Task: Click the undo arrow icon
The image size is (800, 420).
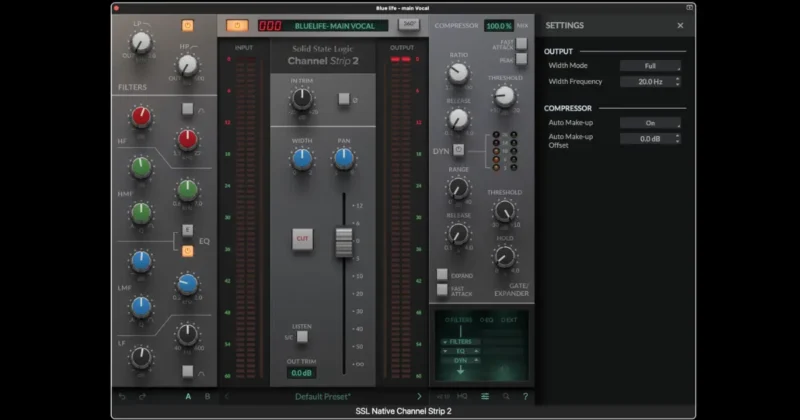Action: (122, 397)
